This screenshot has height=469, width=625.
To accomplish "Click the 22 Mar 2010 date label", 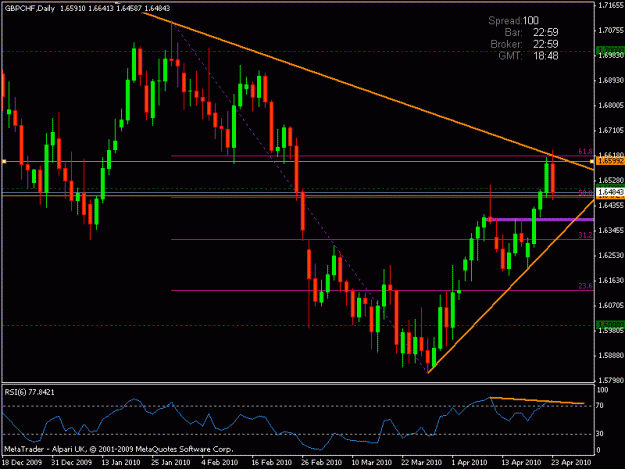I will (x=421, y=463).
